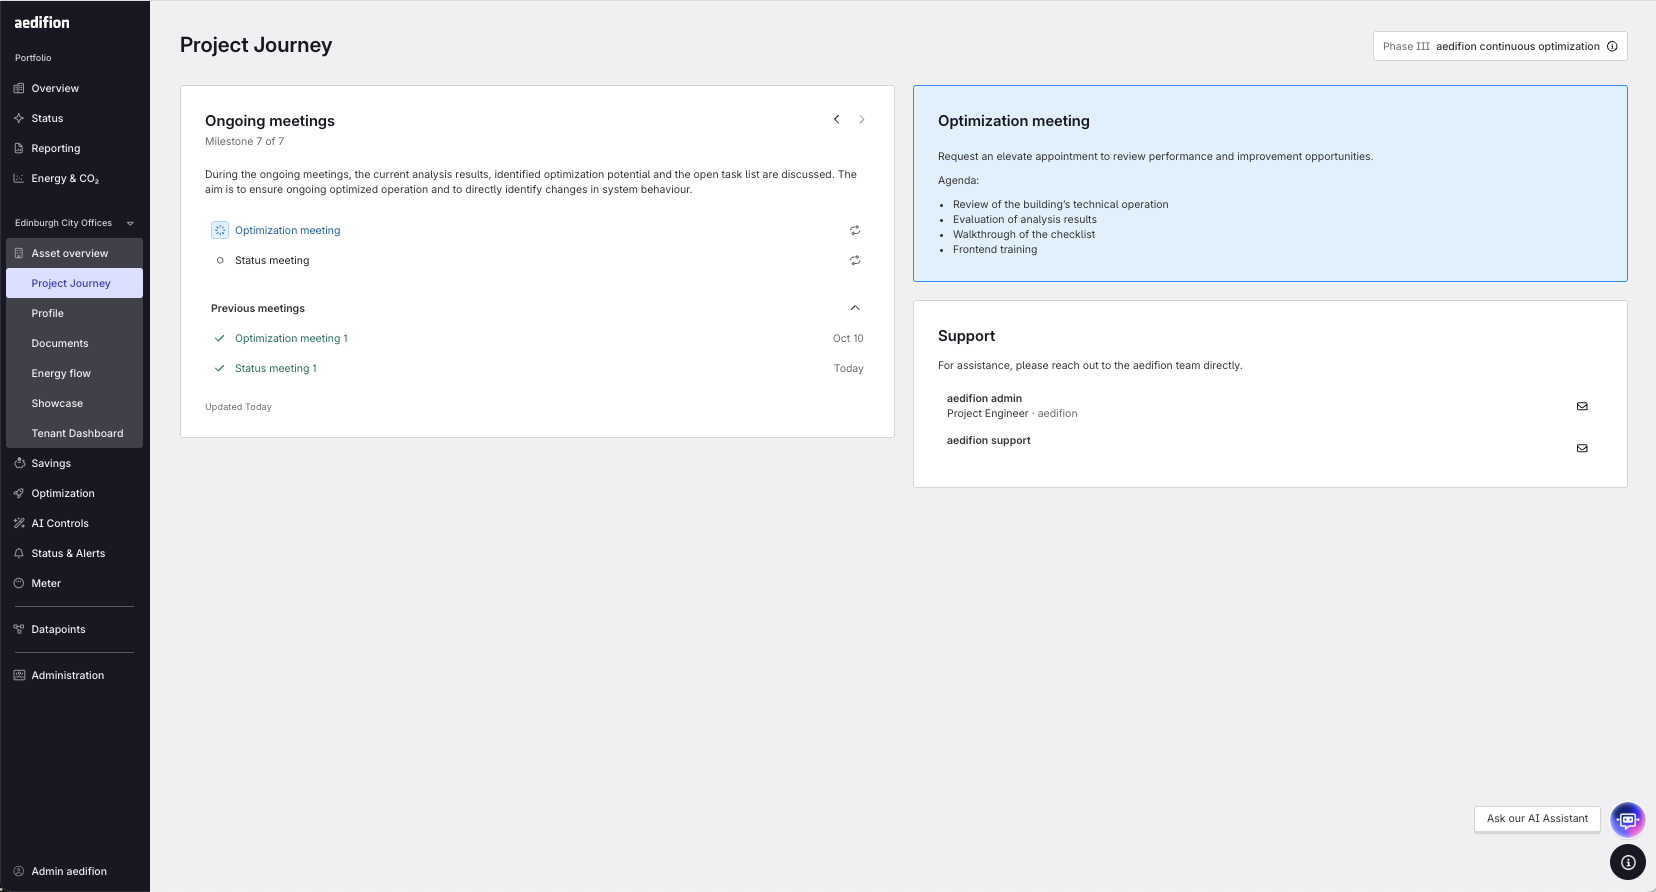Click the round info button at bottom right
The width and height of the screenshot is (1656, 892).
pyautogui.click(x=1628, y=862)
